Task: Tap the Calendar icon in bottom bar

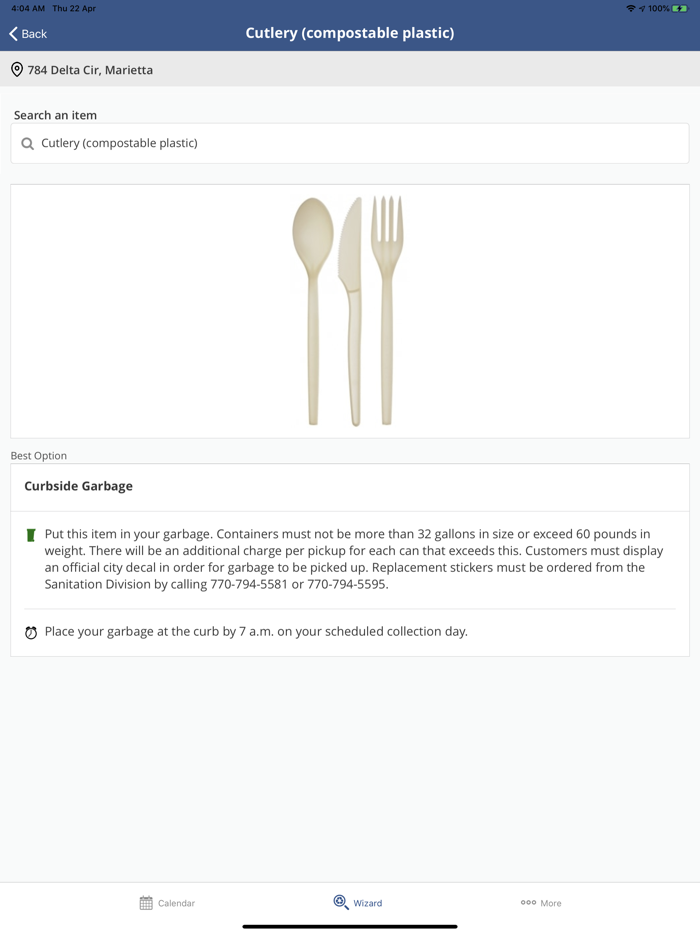Action: tap(146, 903)
